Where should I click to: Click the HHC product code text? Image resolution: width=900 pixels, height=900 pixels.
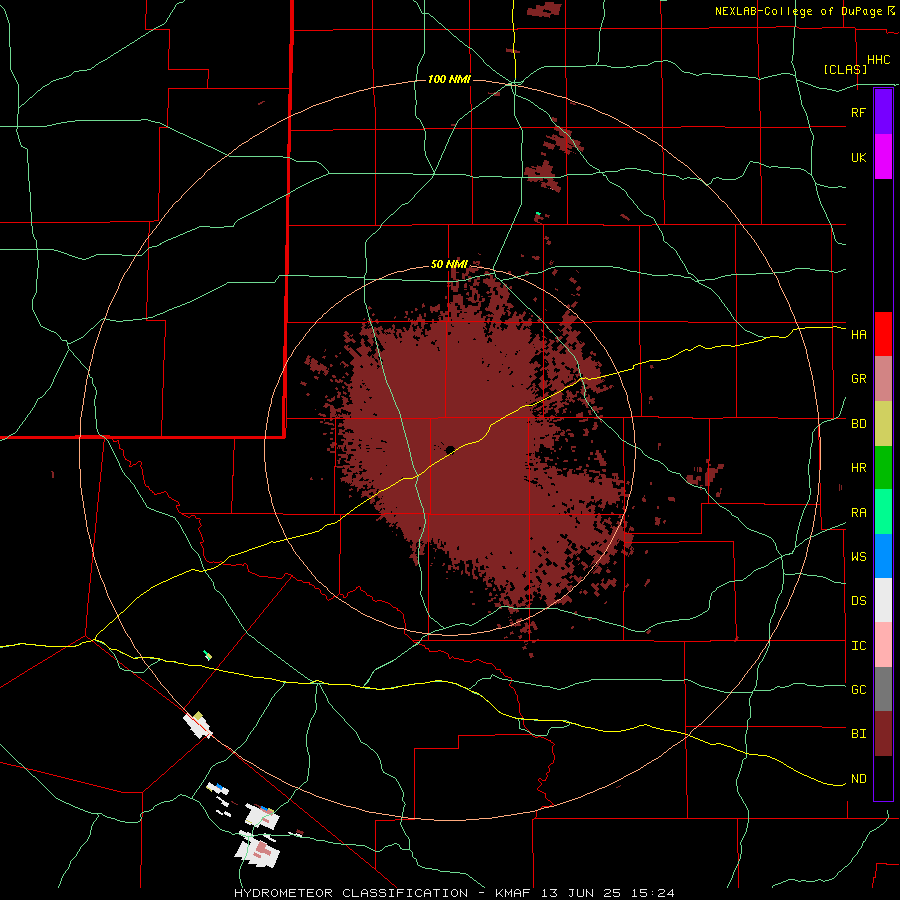879,60
